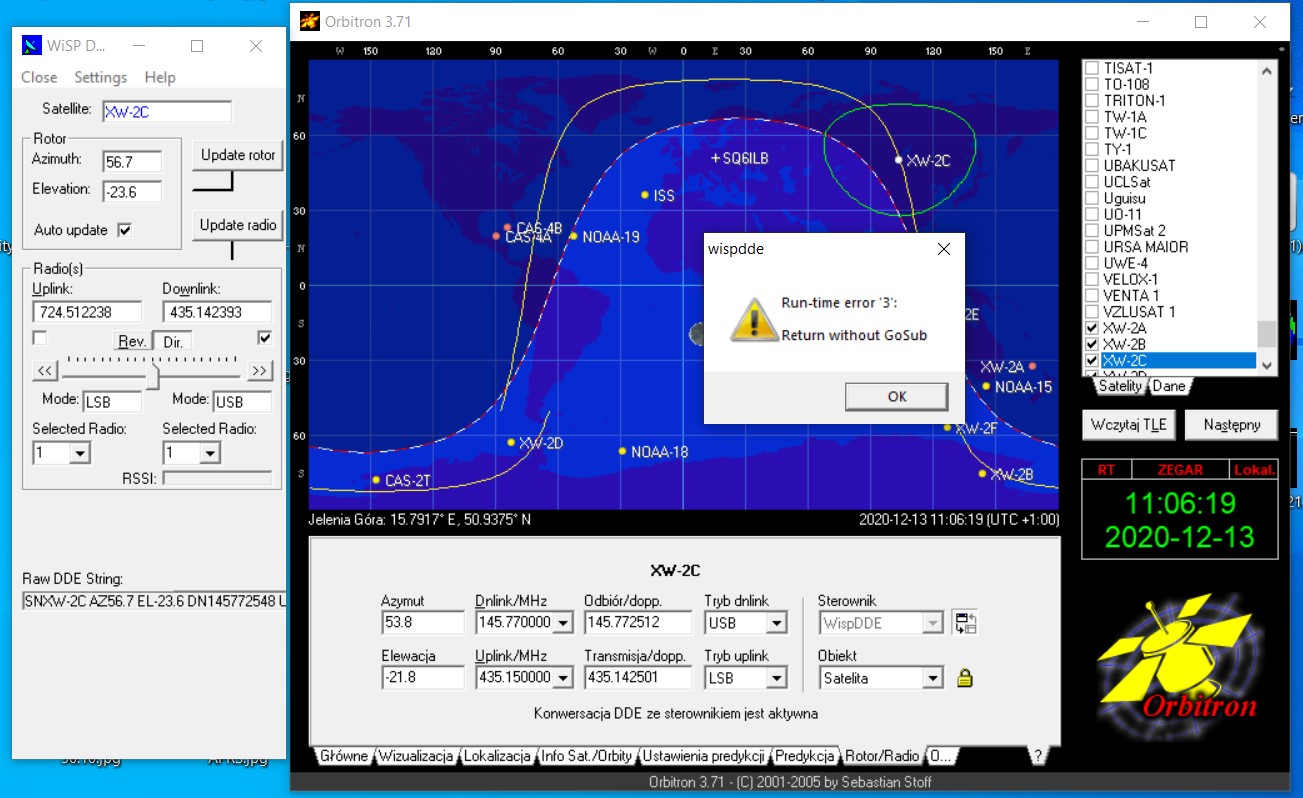Click the driver configuration icon beside WispDDE
This screenshot has height=798, width=1303.
964,623
